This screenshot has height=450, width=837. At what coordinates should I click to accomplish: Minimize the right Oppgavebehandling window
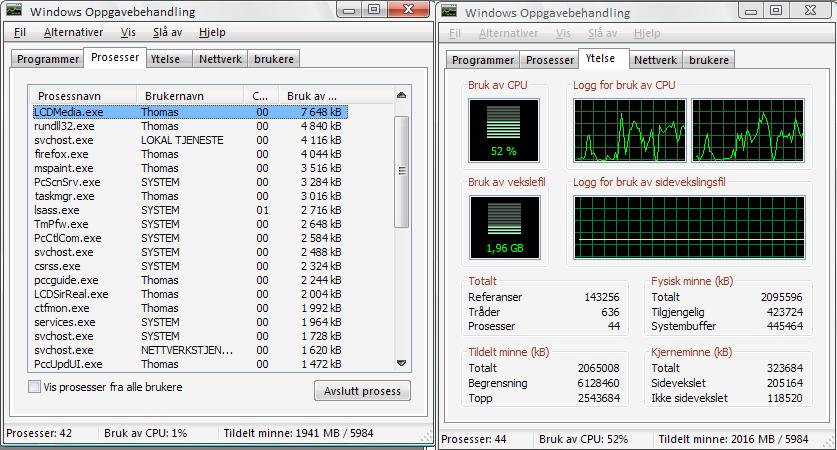(x=751, y=11)
